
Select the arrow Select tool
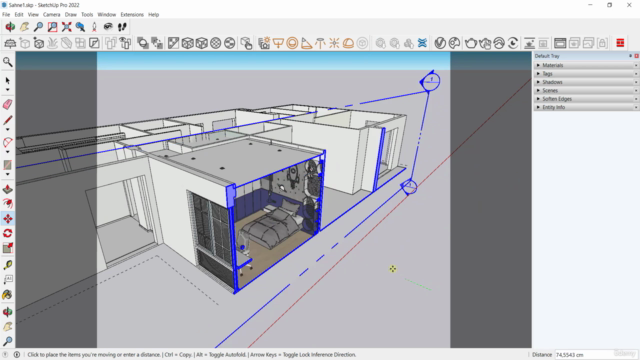[7, 80]
